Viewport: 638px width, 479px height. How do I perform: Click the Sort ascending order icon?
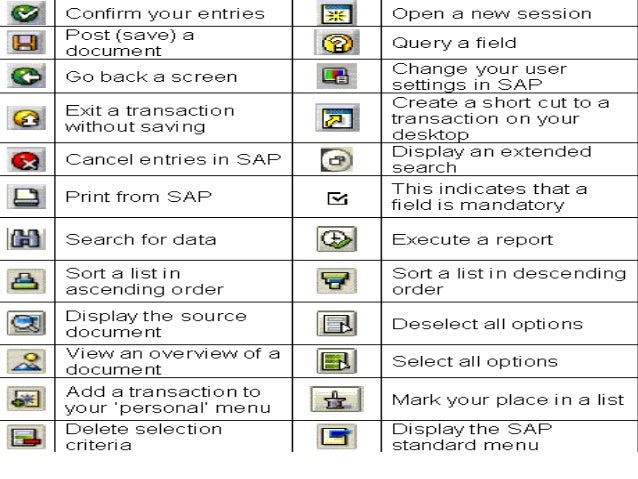26,281
